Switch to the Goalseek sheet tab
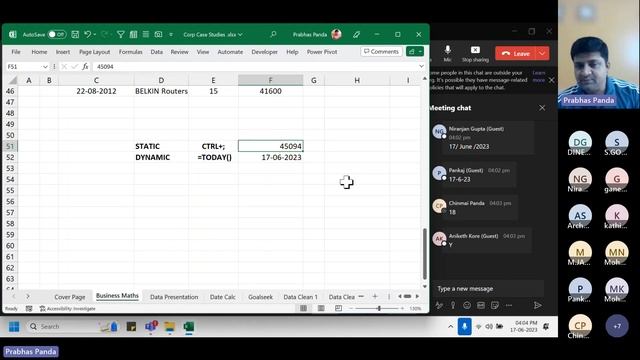Screen dimensions: 640x360 pos(260,297)
